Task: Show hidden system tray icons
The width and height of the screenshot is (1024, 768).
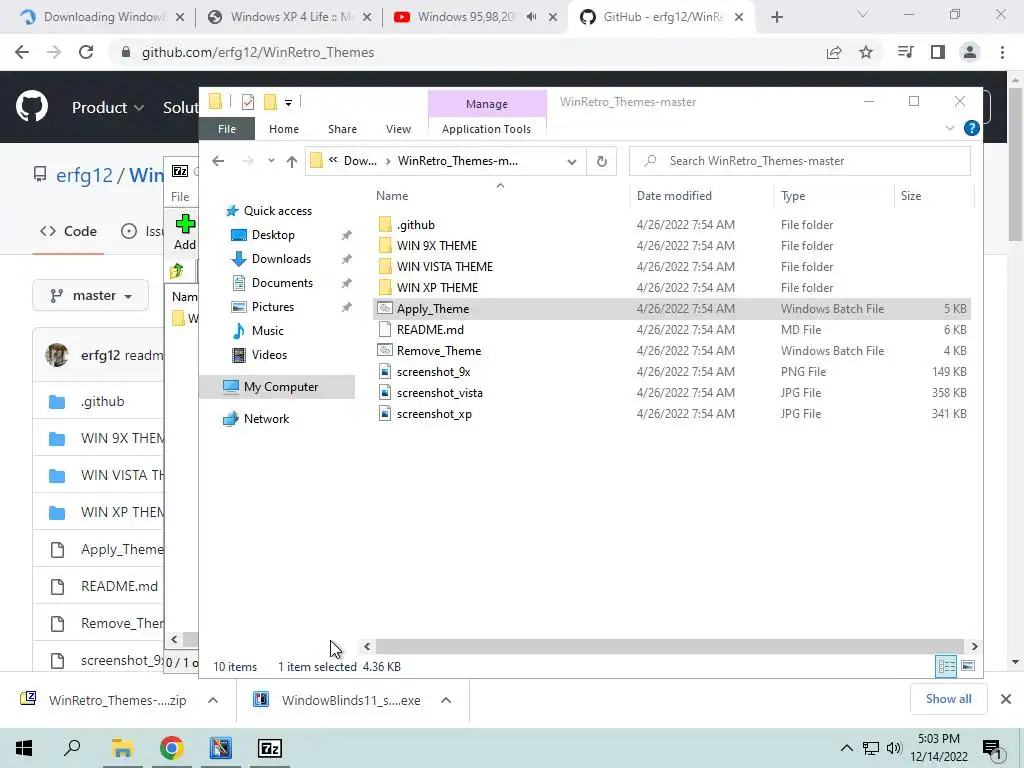Action: tap(846, 748)
